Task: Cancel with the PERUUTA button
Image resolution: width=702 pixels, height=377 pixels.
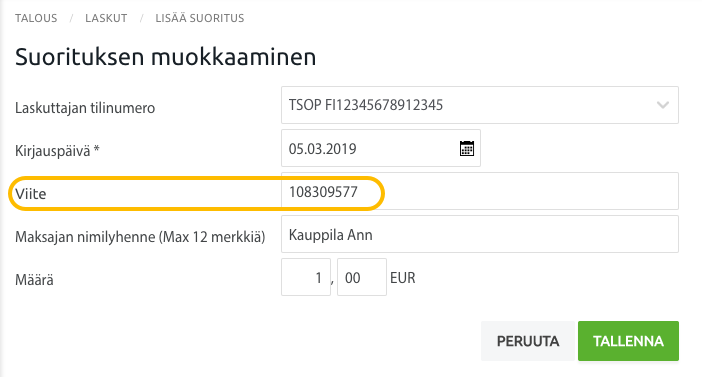Action: point(528,341)
